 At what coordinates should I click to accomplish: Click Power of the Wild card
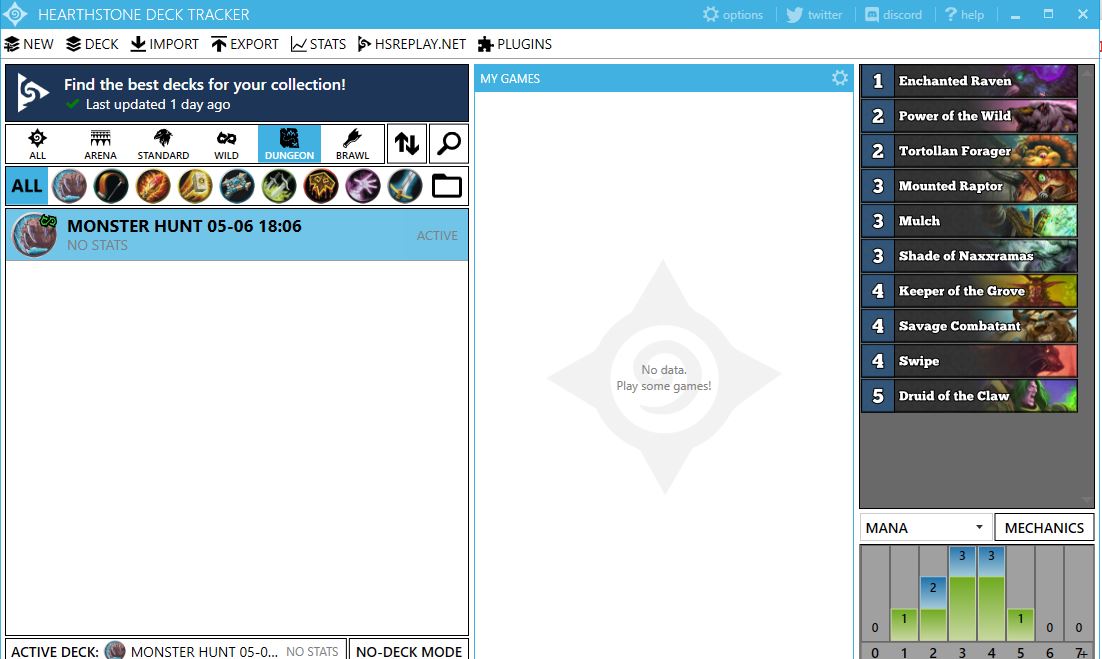coord(969,116)
